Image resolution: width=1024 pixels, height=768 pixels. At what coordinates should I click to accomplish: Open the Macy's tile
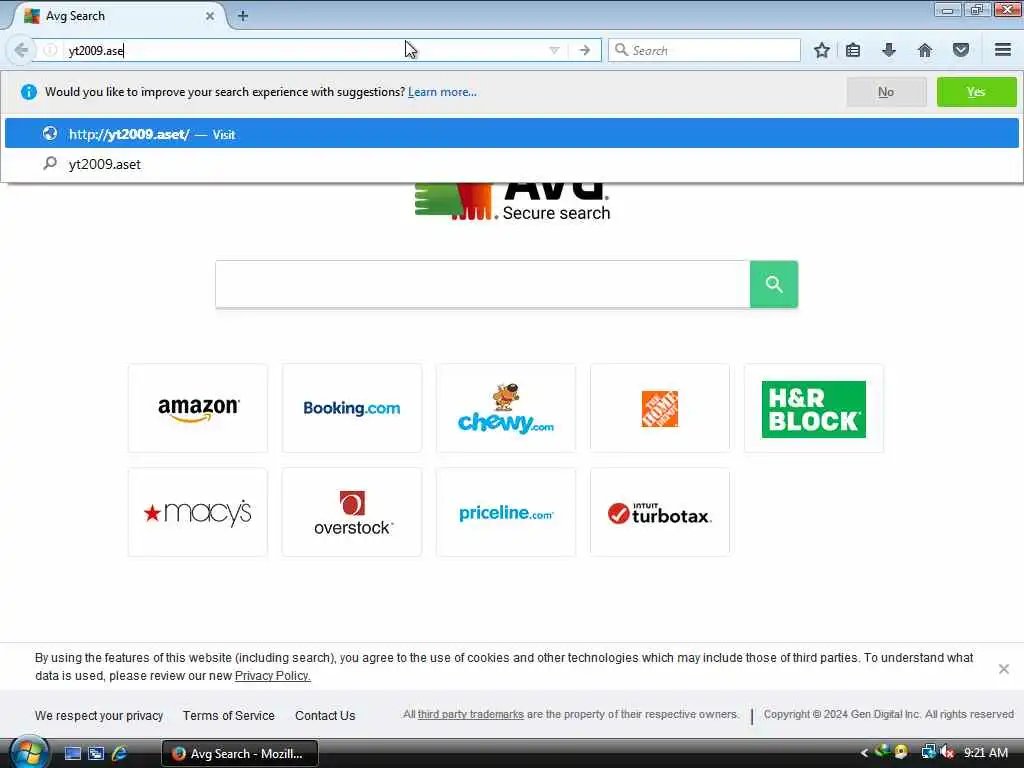tap(198, 512)
